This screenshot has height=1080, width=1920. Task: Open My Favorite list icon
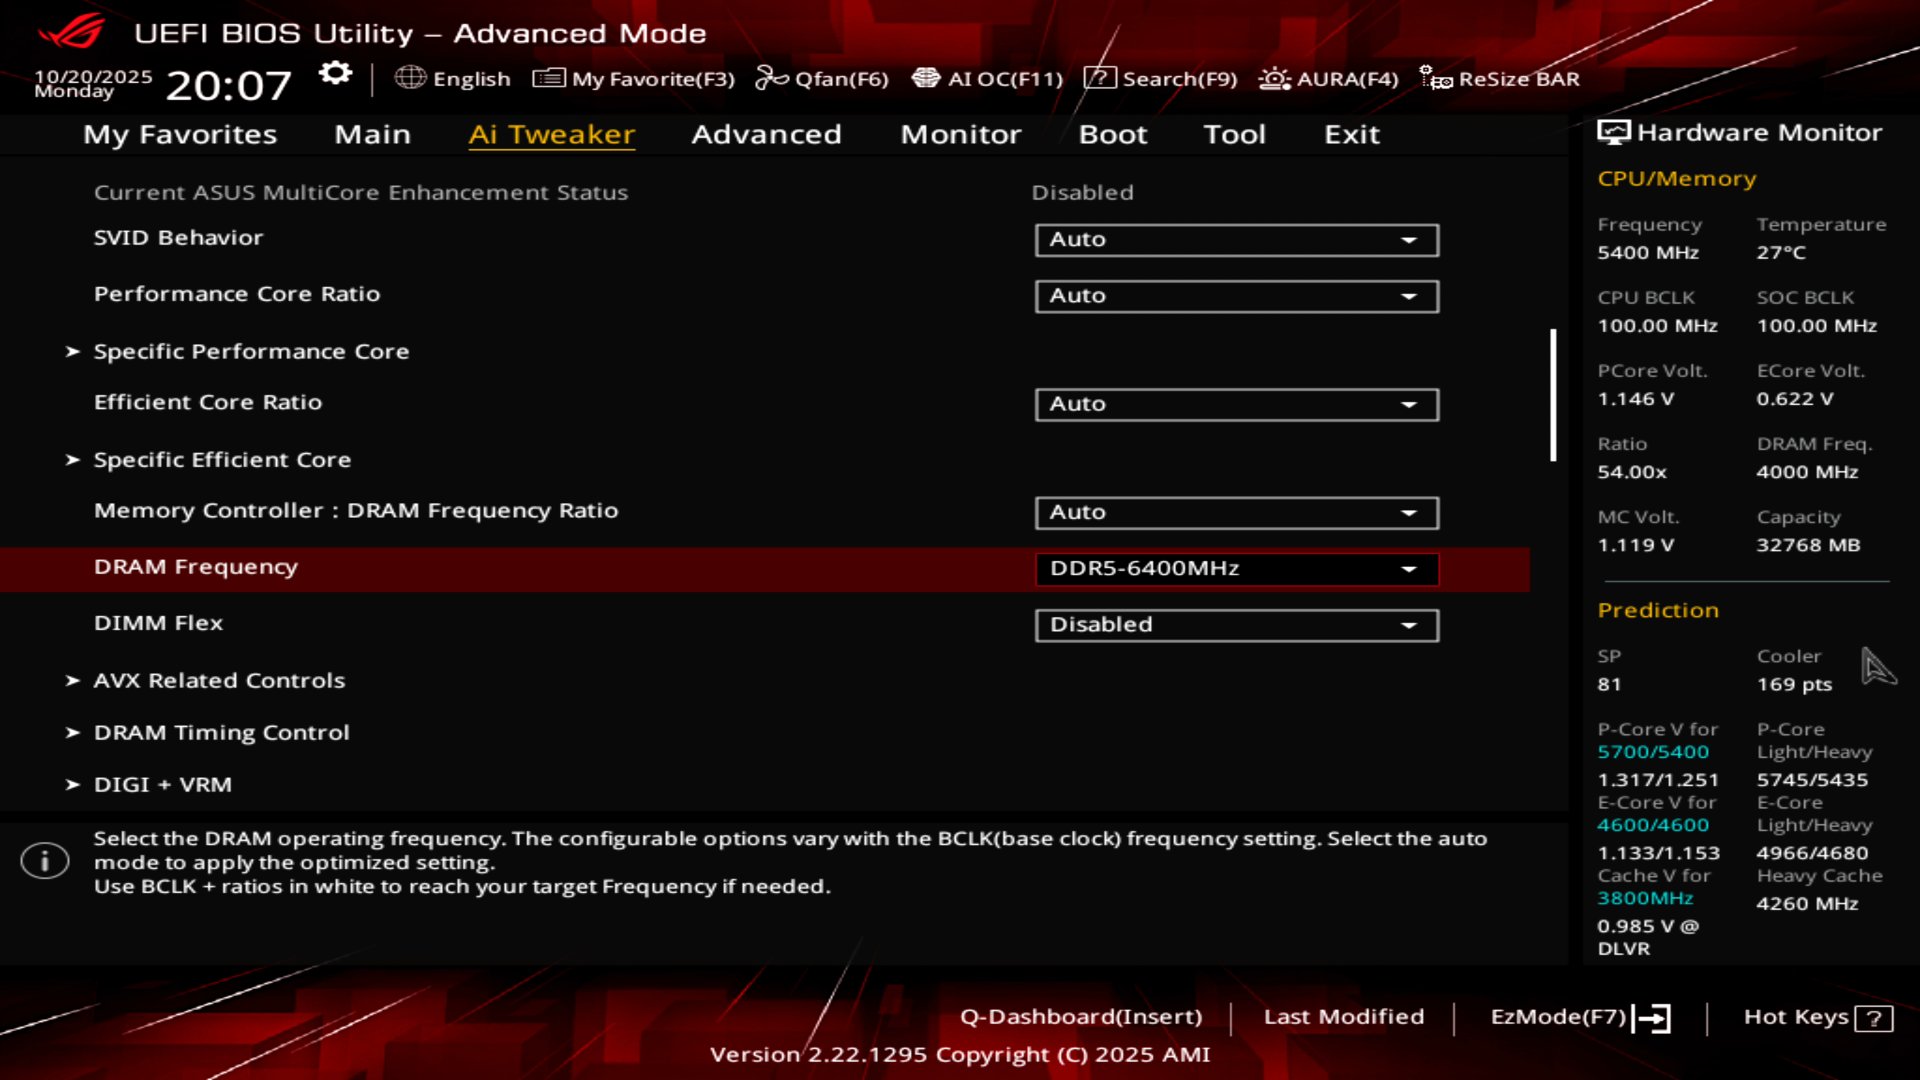tap(548, 78)
